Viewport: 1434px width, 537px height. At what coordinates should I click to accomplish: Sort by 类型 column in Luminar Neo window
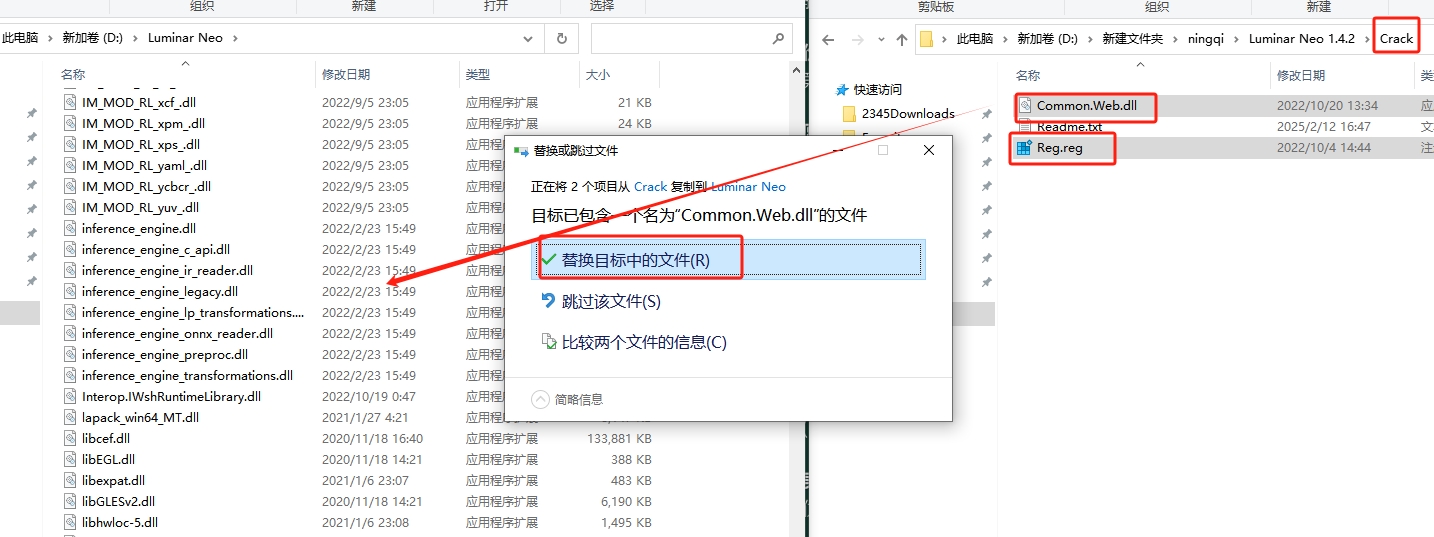[478, 74]
